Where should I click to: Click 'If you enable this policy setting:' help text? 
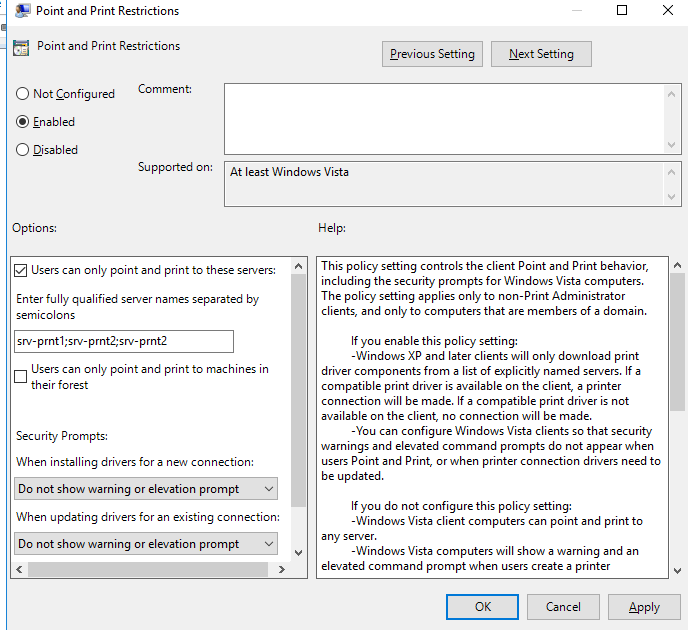(434, 341)
